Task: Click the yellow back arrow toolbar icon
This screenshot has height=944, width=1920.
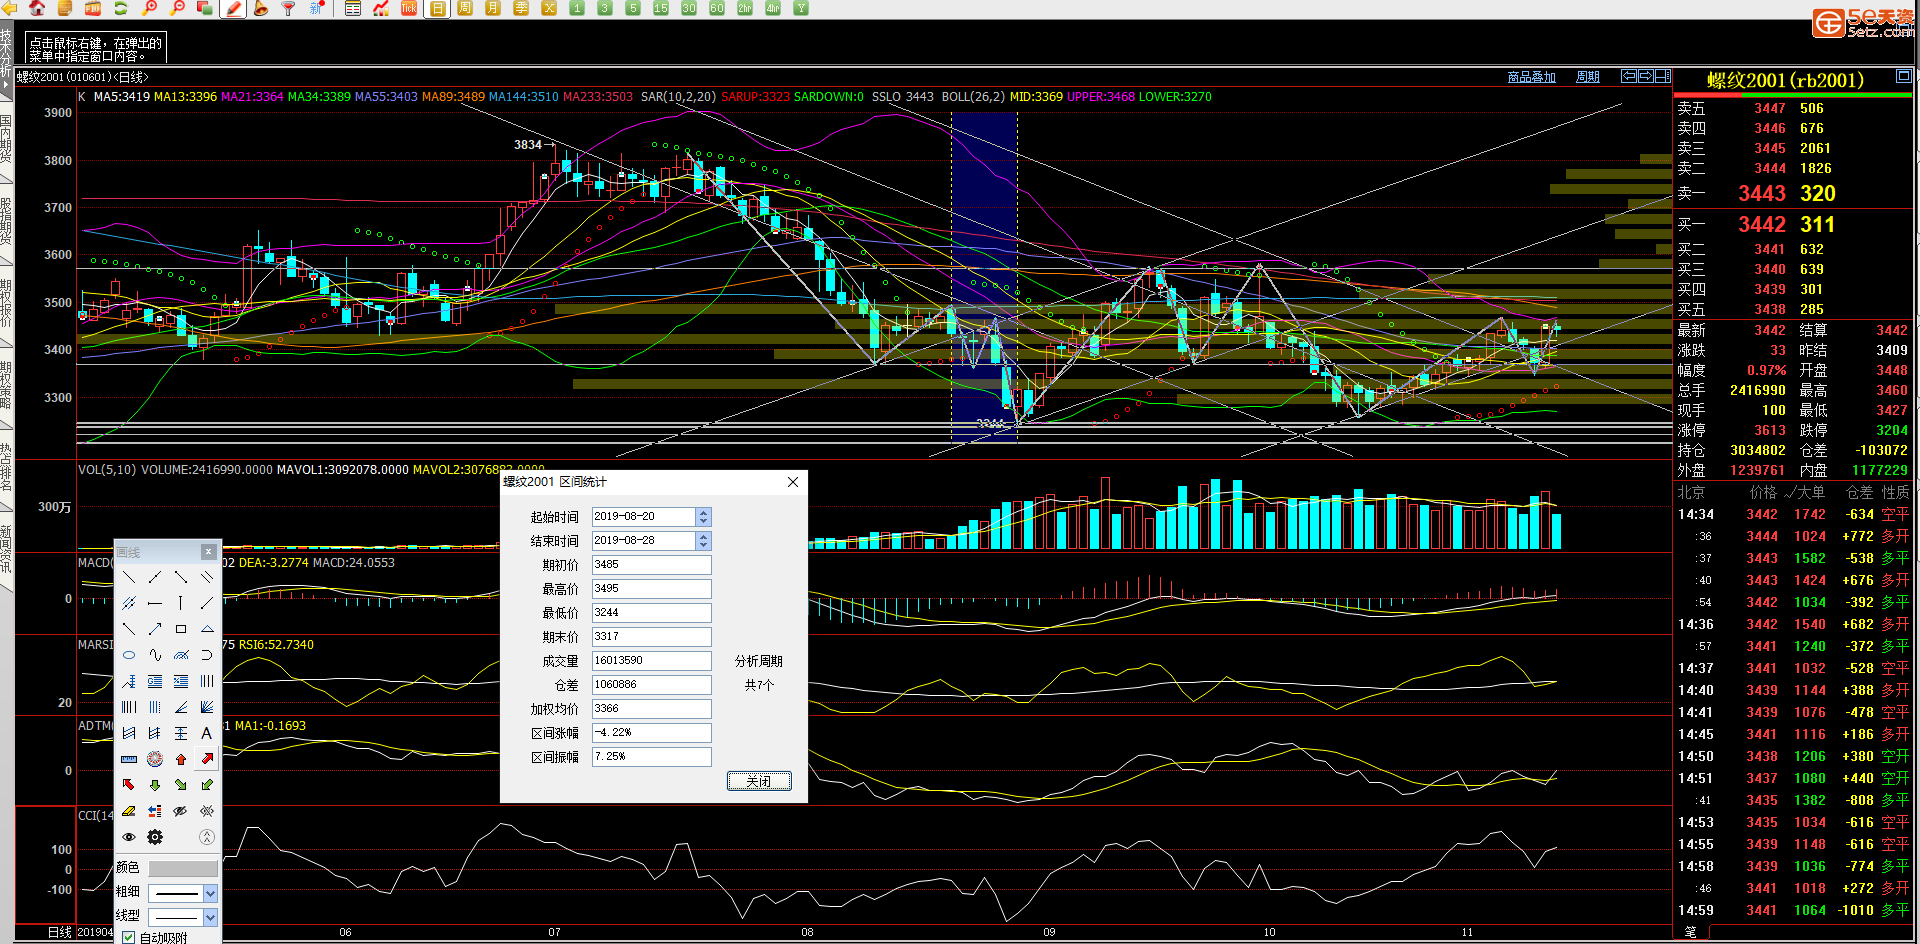Action: 10,8
